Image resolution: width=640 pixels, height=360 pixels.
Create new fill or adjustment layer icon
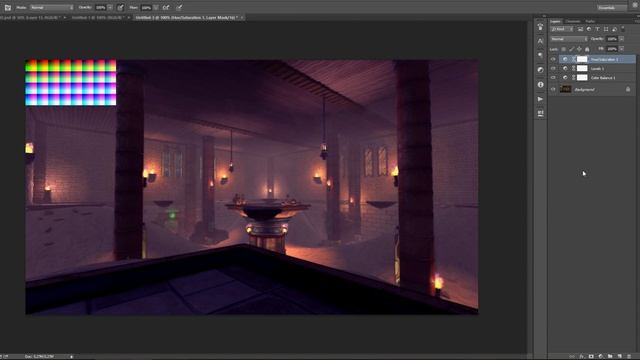click(600, 356)
